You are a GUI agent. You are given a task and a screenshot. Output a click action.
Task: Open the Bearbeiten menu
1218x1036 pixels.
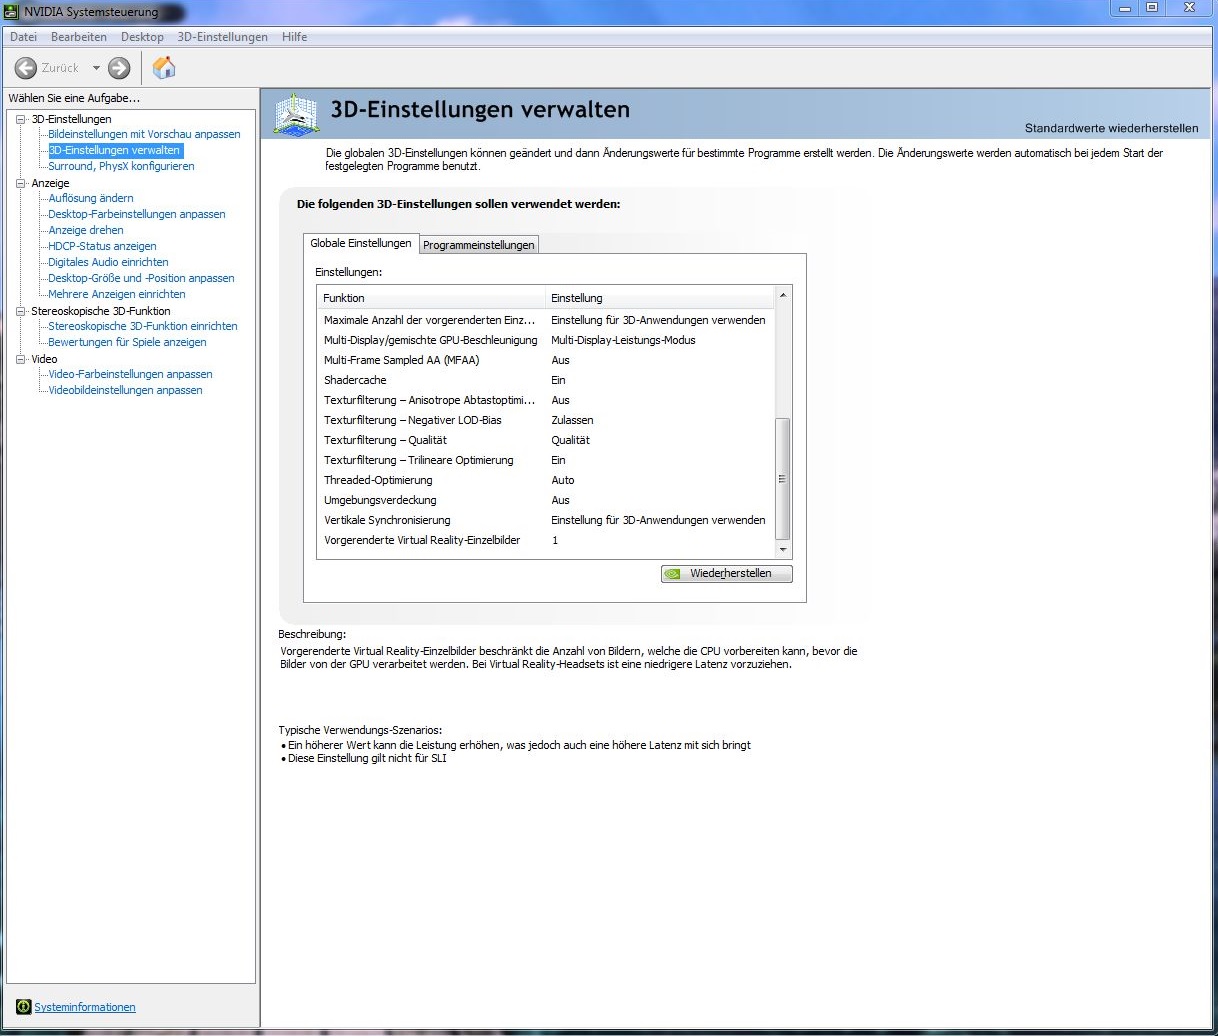tap(79, 37)
